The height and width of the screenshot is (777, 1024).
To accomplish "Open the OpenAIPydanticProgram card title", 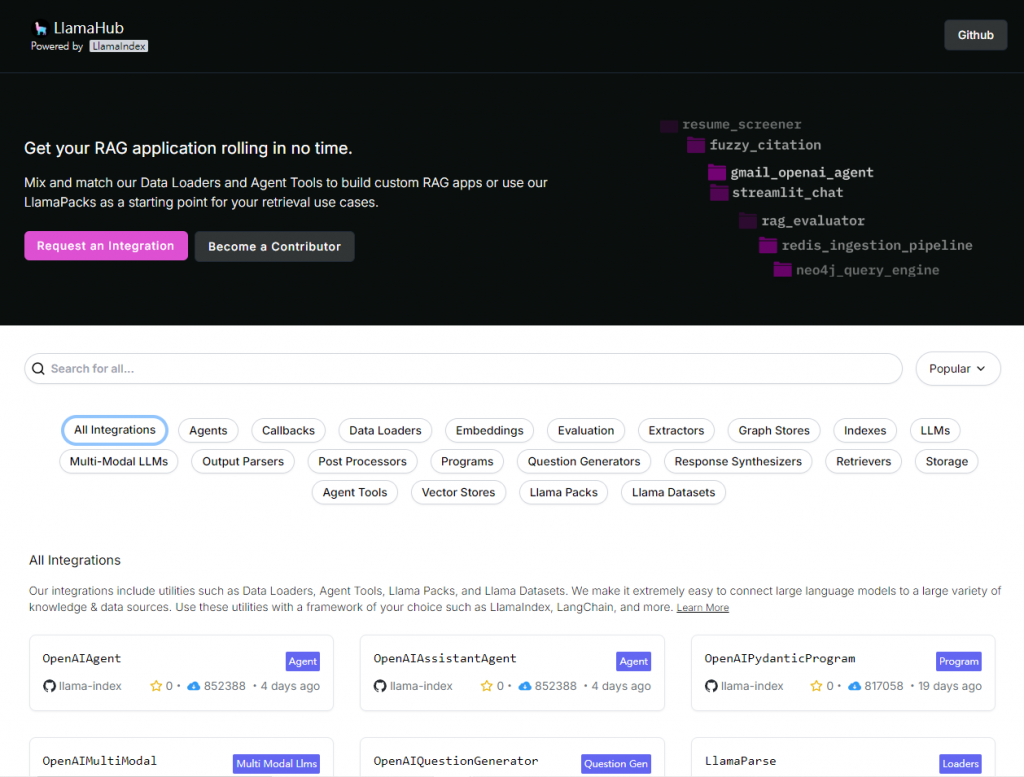I will tap(780, 658).
